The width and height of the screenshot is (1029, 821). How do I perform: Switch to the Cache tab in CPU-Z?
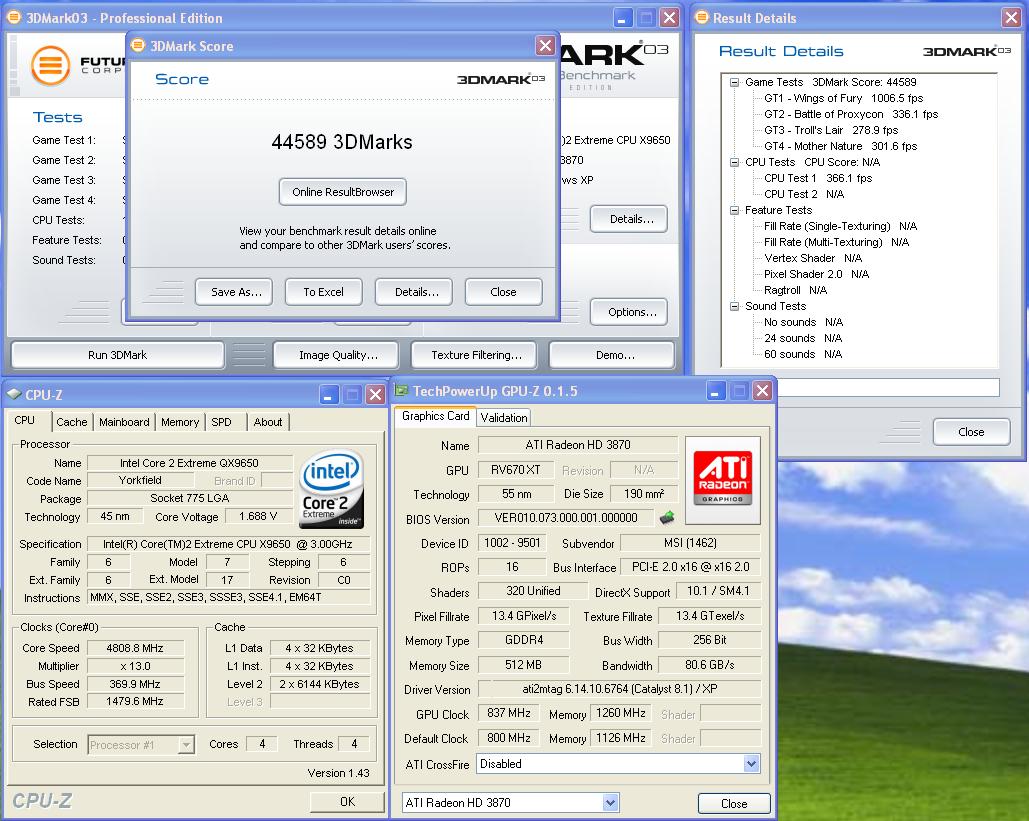tap(72, 422)
